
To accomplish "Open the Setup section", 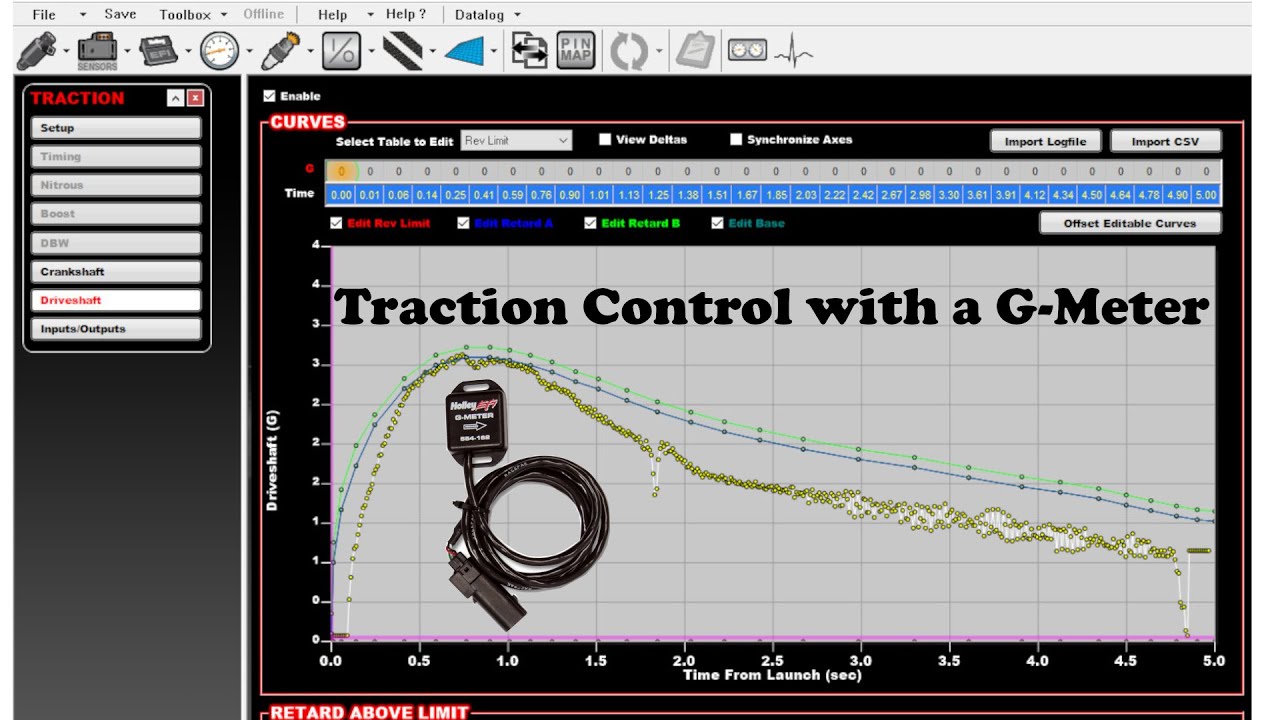I will (x=116, y=128).
